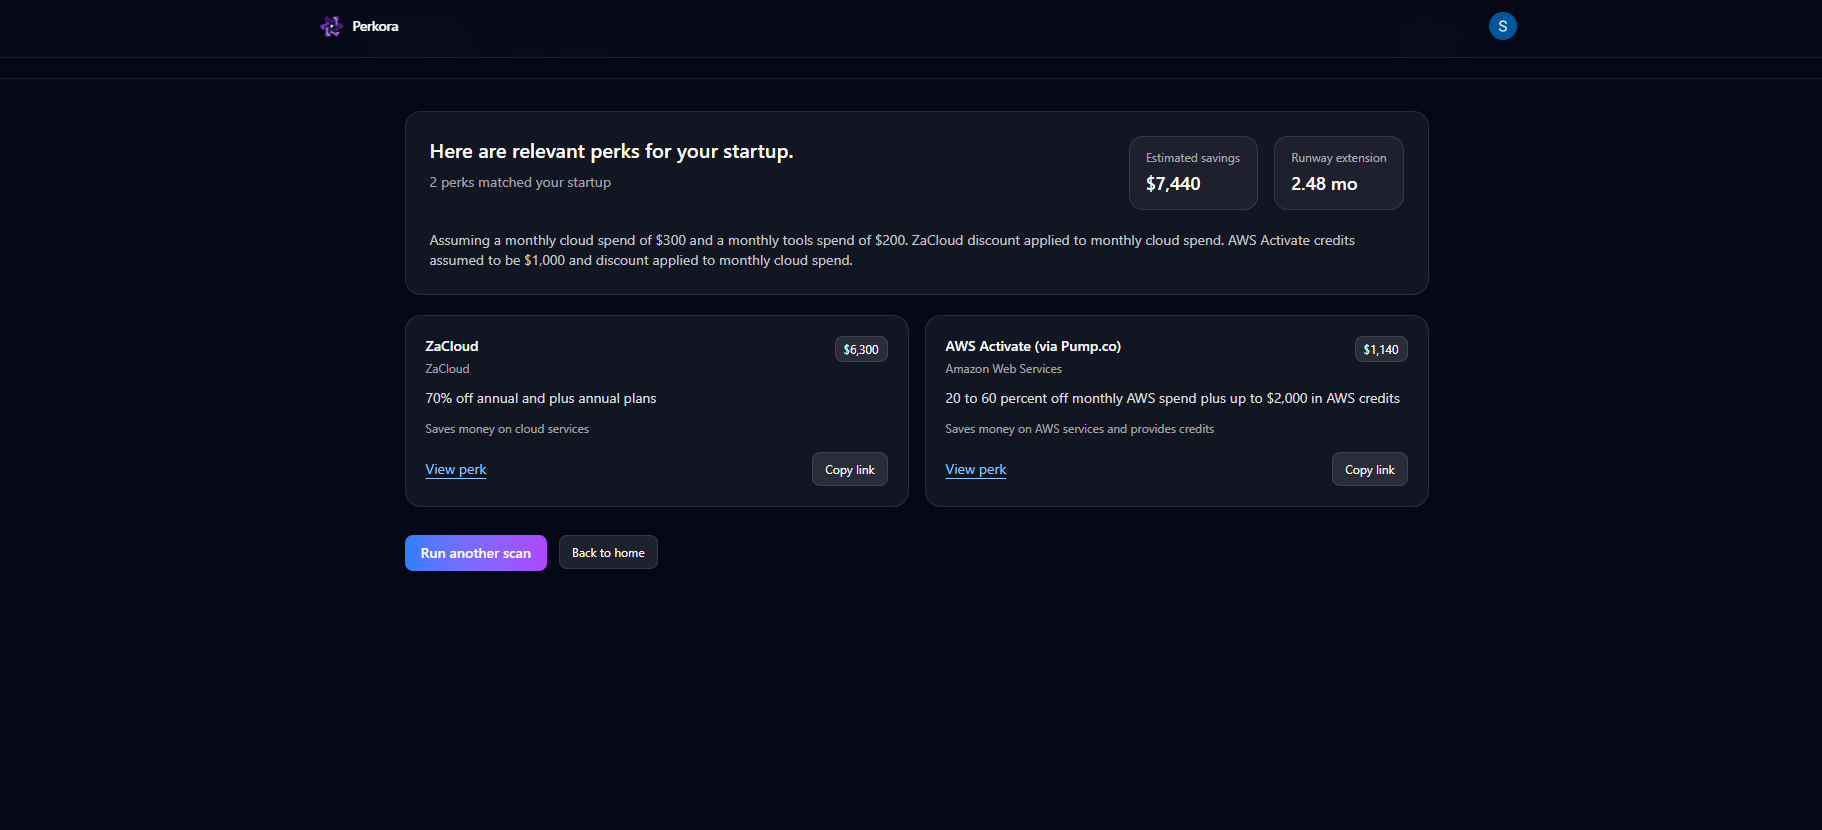The image size is (1822, 830).
Task: Click Run another scan button
Action: [x=476, y=553]
